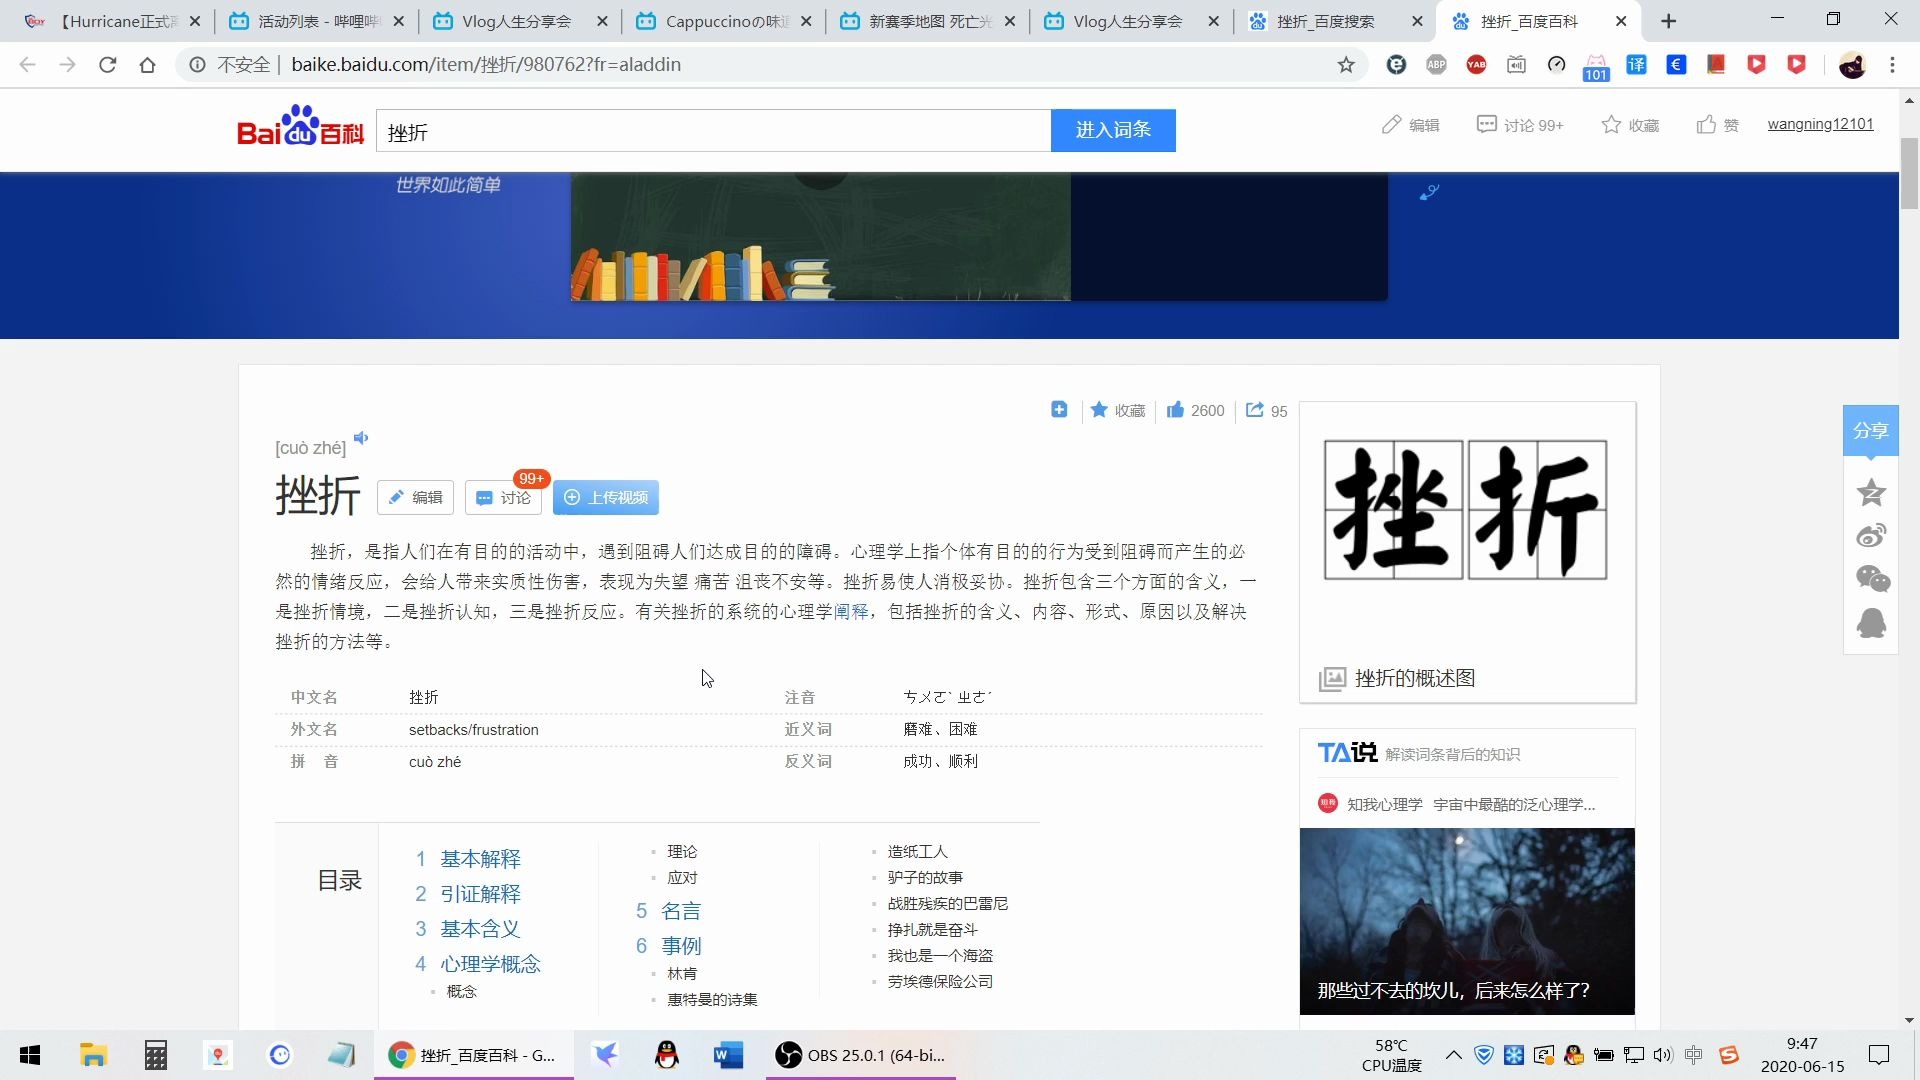Reload the page
The height and width of the screenshot is (1080, 1920).
point(107,65)
